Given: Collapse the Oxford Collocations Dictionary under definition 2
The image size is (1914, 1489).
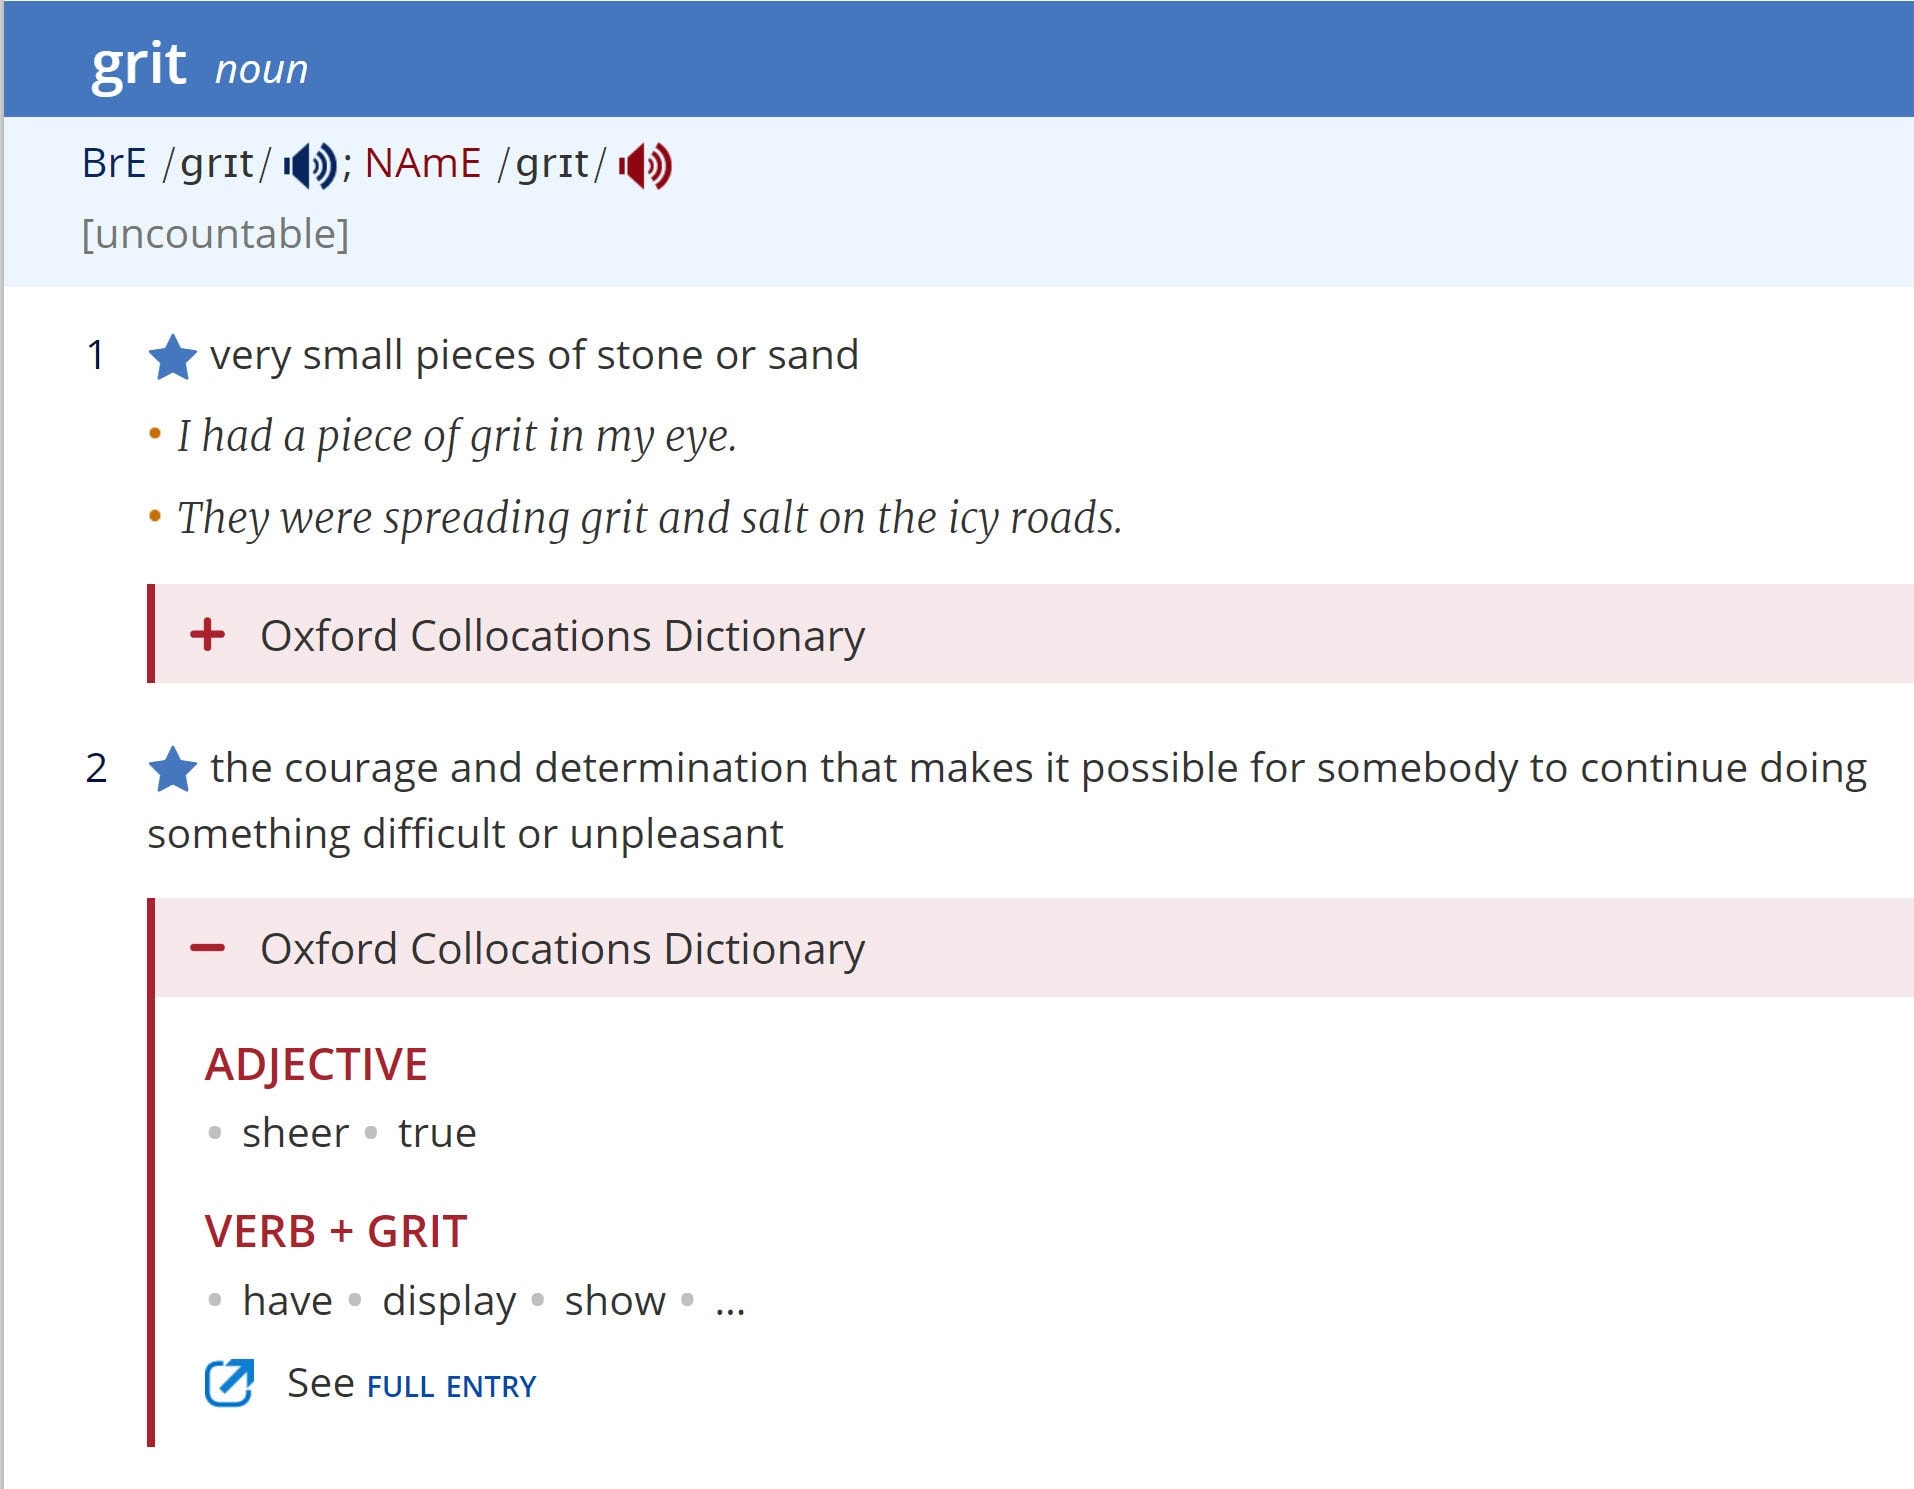Looking at the screenshot, I should [562, 949].
